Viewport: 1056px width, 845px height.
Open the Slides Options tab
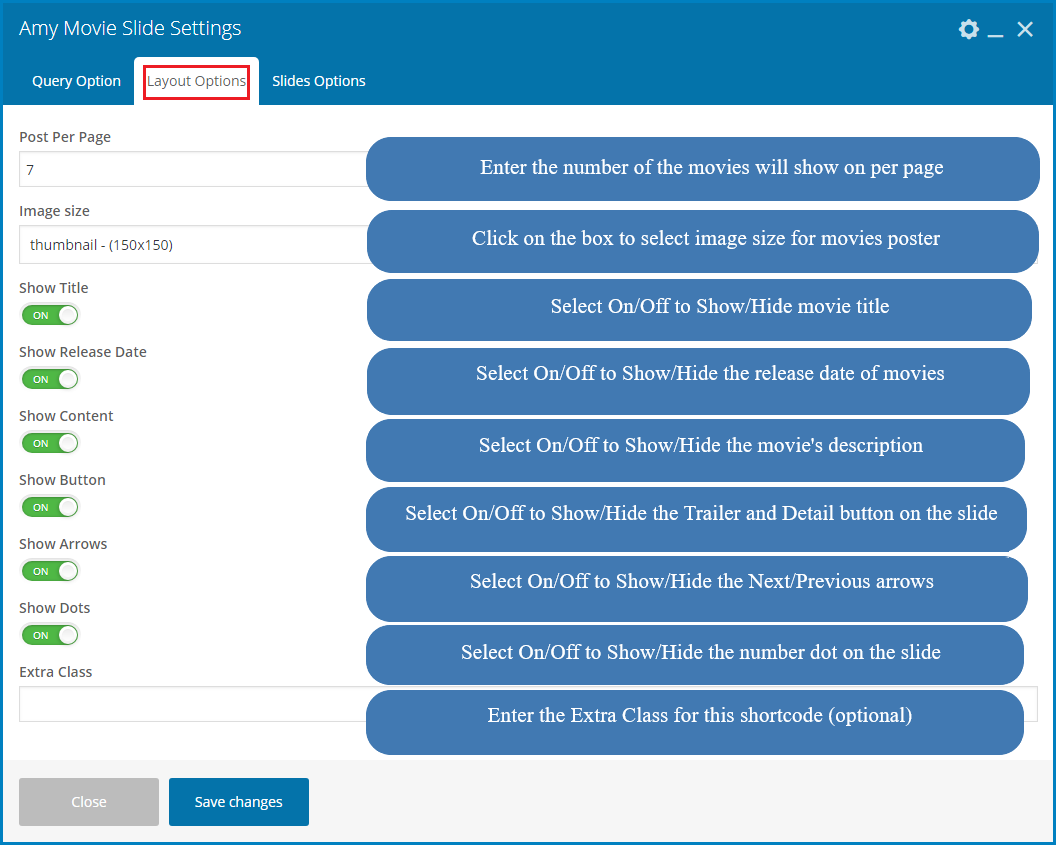point(318,81)
